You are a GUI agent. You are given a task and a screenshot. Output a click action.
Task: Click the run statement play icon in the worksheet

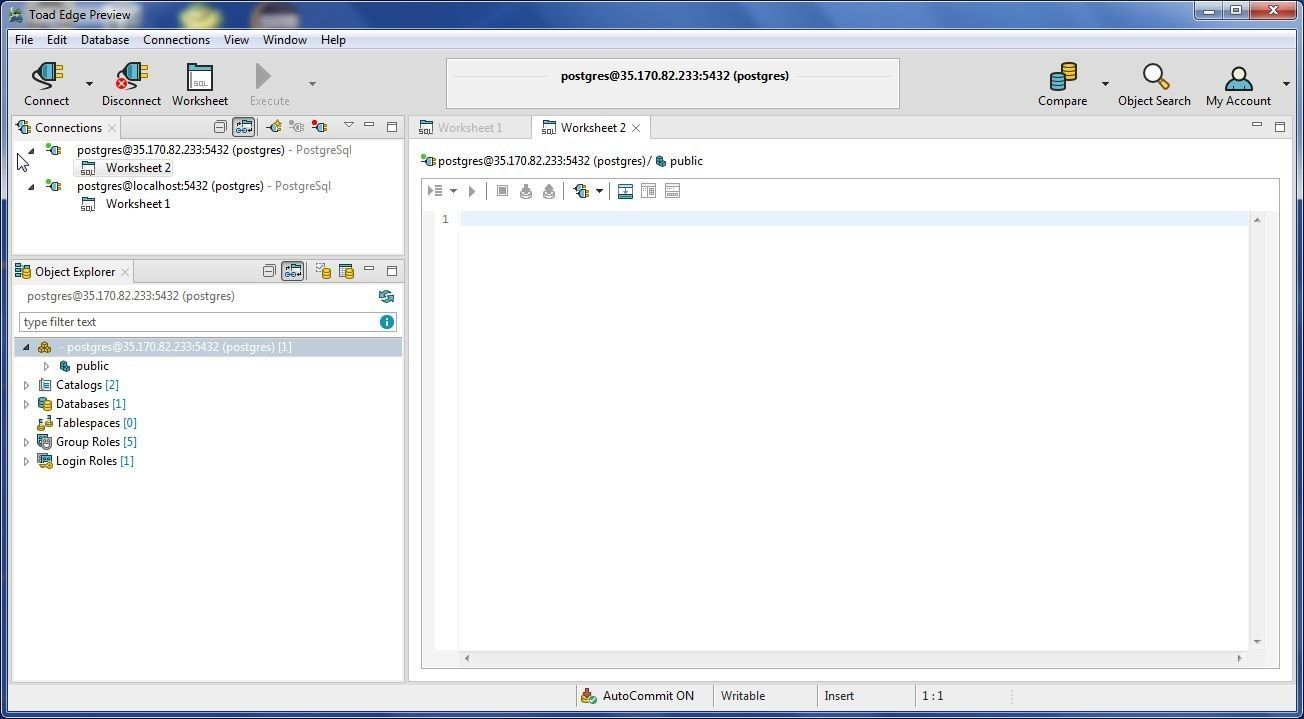472,191
